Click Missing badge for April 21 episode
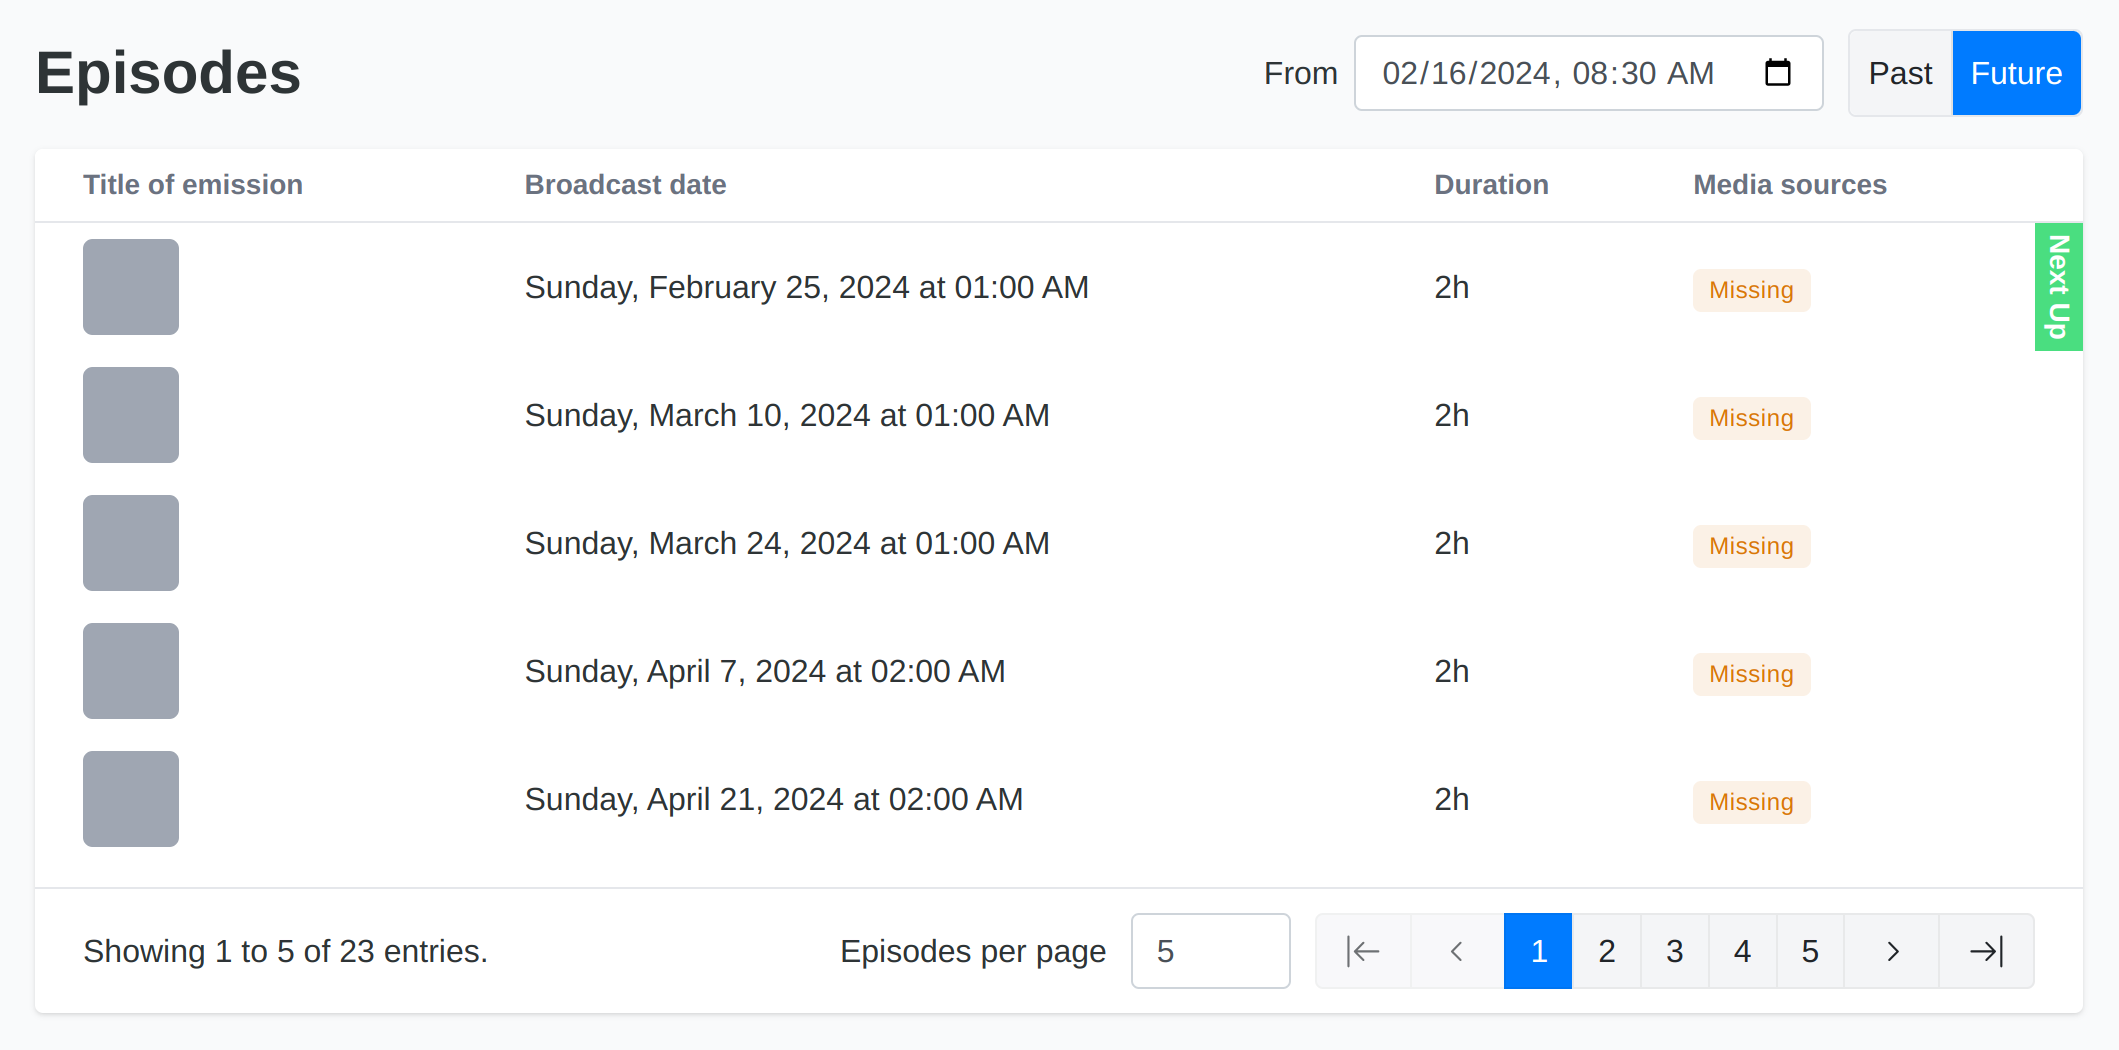 click(1751, 802)
